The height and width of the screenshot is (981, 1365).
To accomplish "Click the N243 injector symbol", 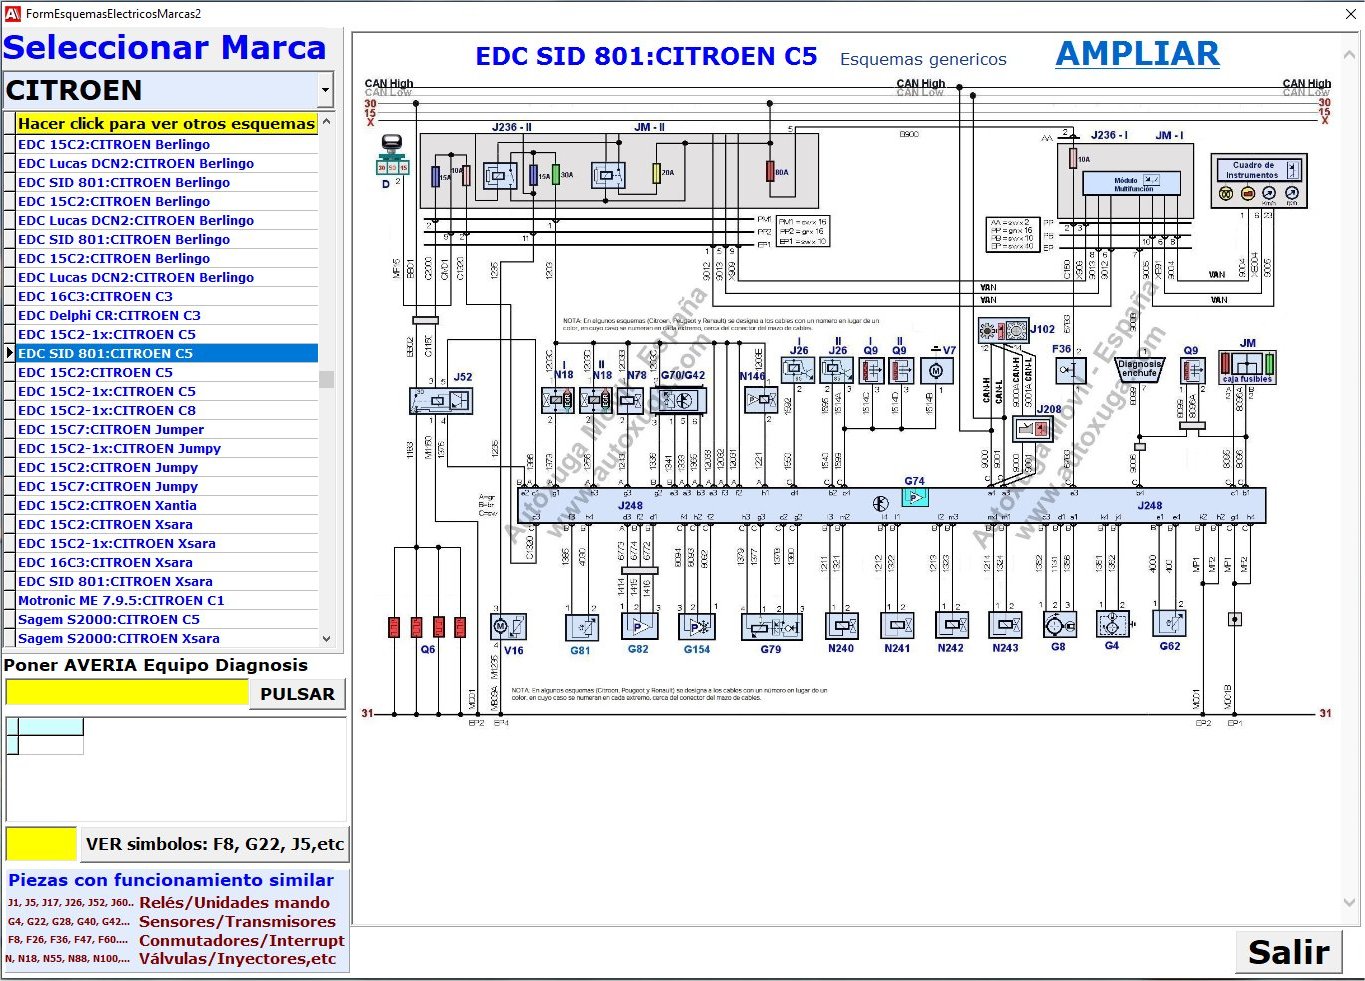I will pos(1005,626).
